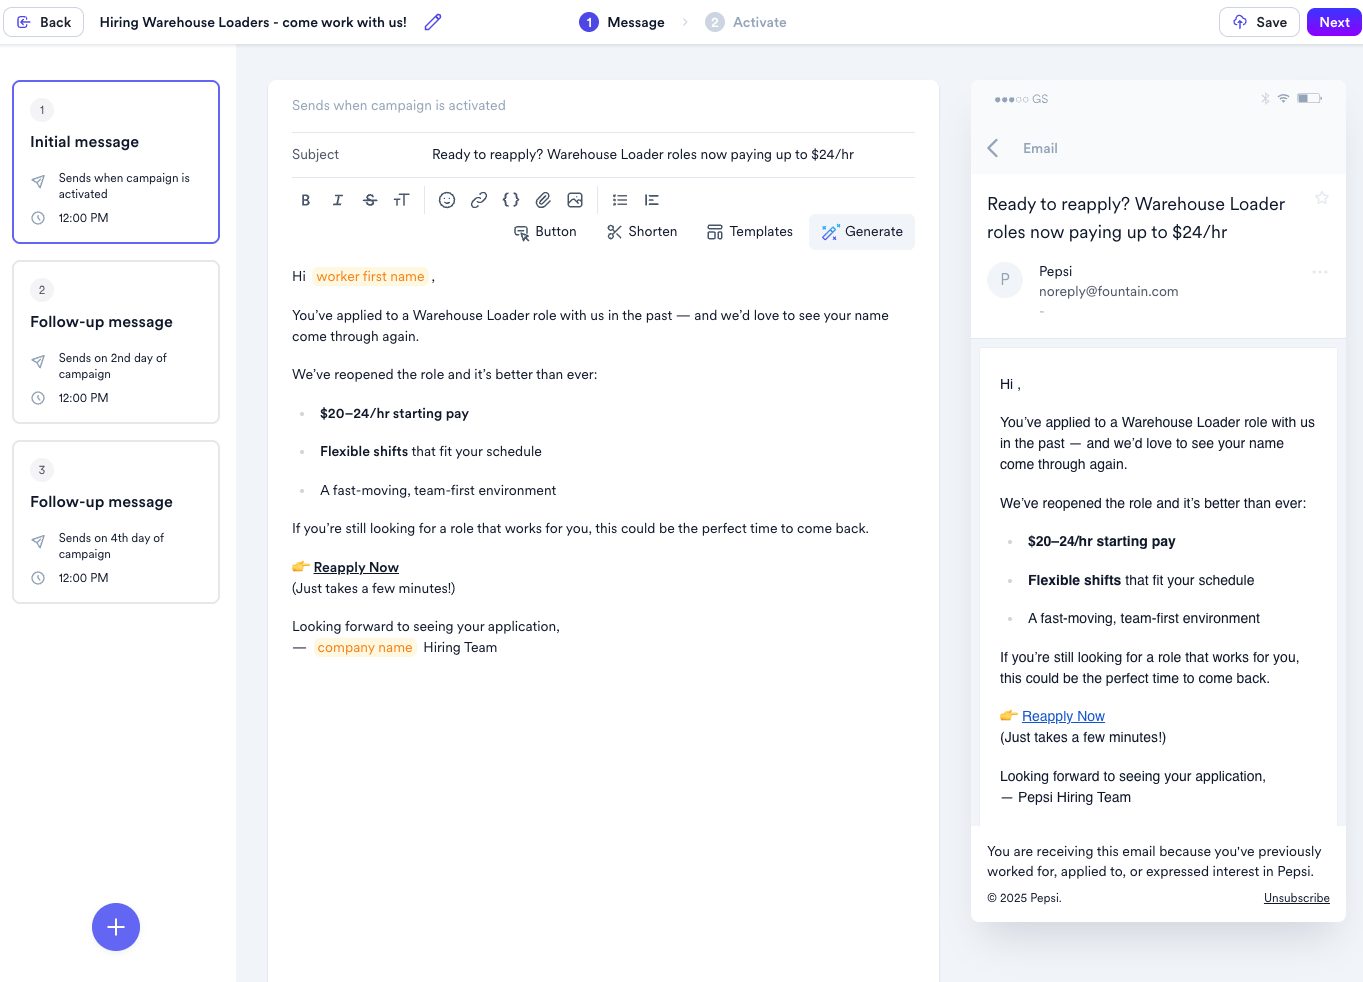Insert an image using the image icon
Screen dimensions: 1363x982
[x=575, y=200]
